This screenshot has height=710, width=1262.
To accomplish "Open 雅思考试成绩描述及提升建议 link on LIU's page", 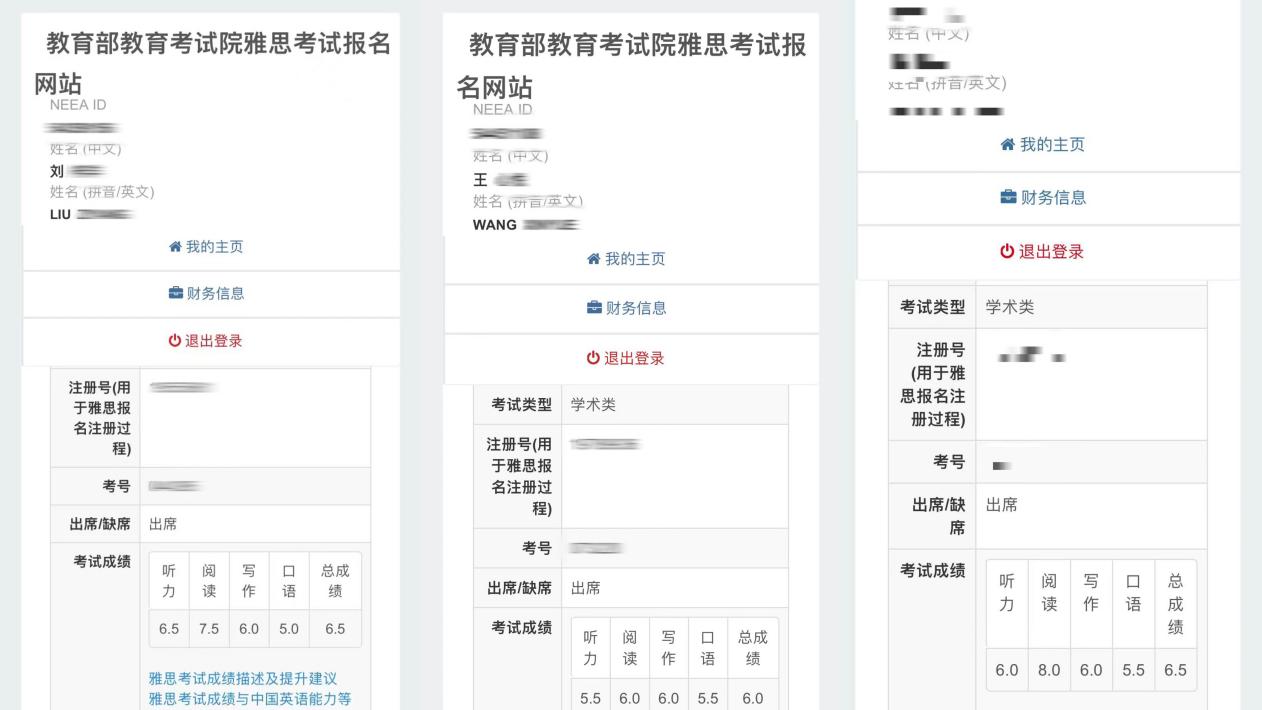I will (243, 679).
